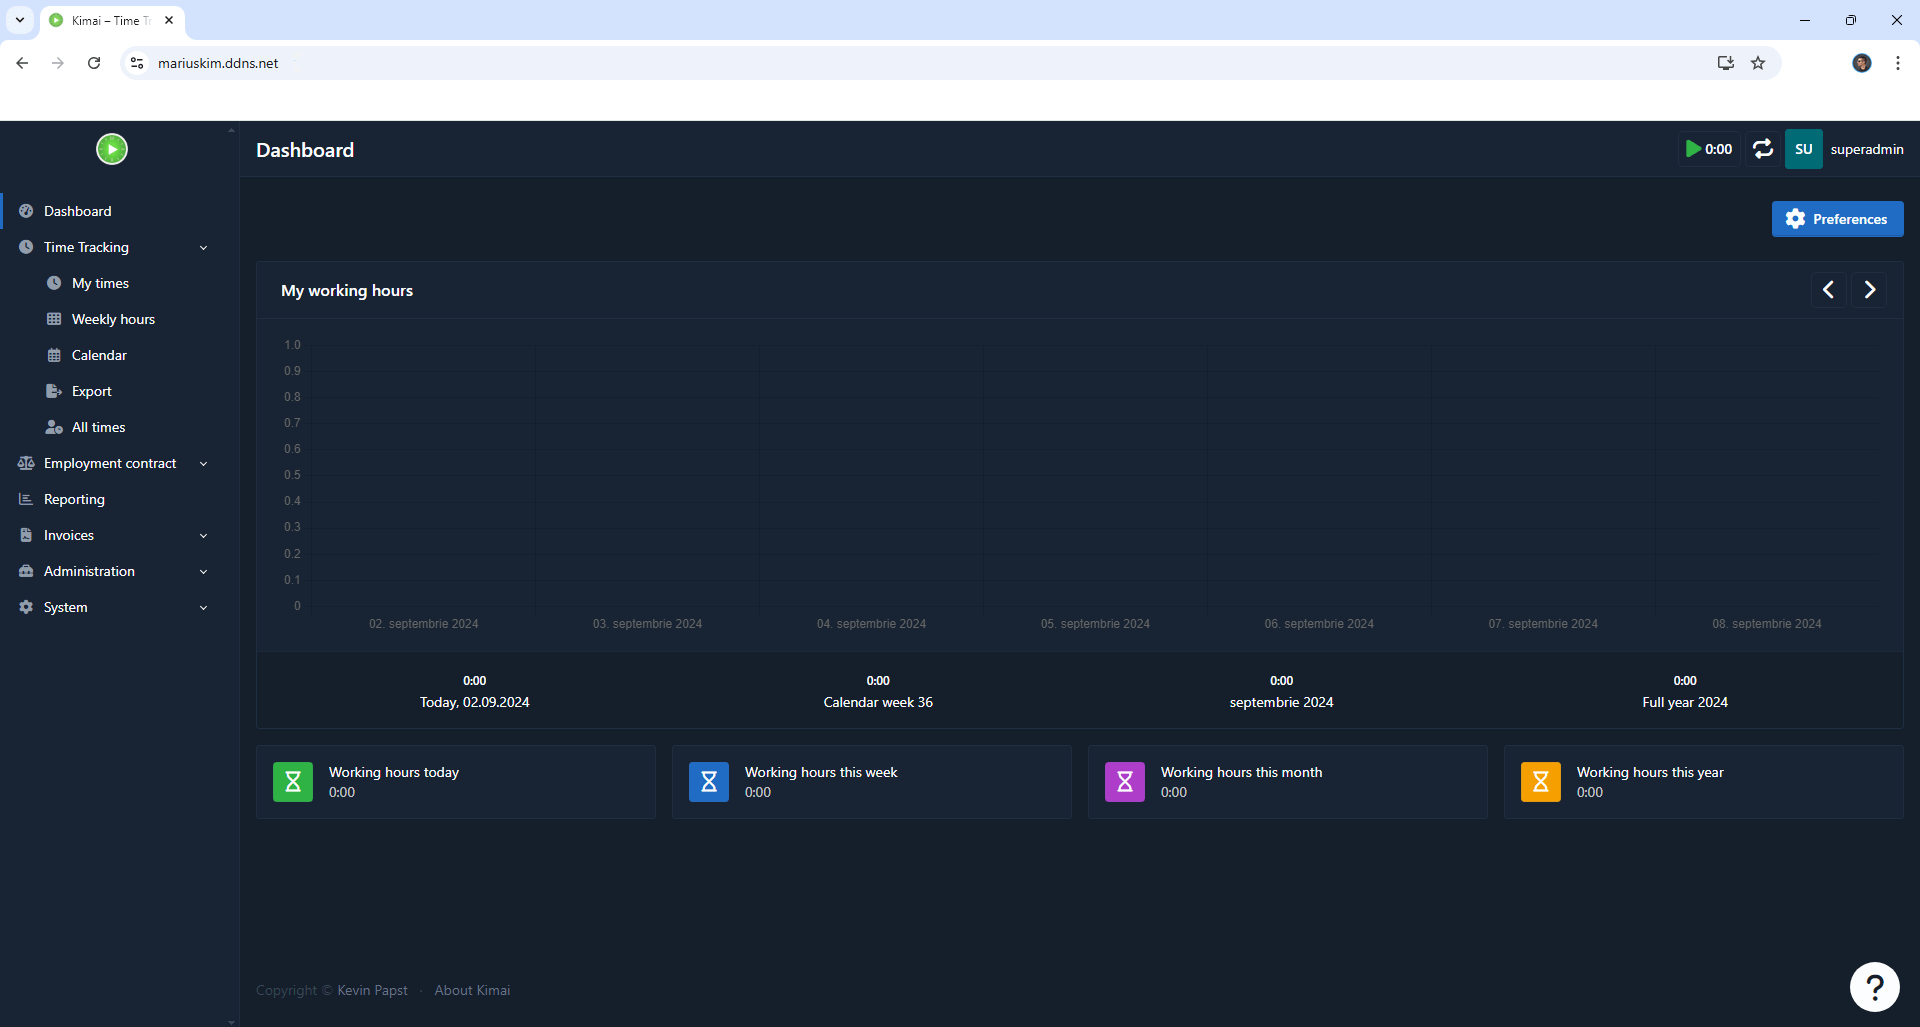Screen dimensions: 1920x1027
Task: Open the Weekly hours page
Action: tap(113, 319)
